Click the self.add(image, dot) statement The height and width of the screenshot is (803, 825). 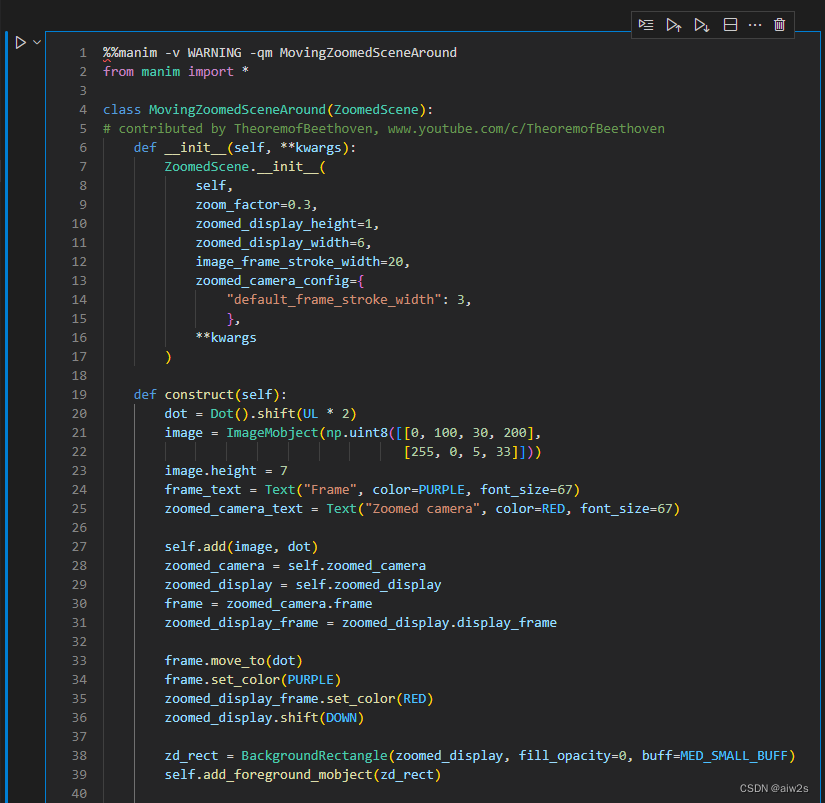pos(242,547)
